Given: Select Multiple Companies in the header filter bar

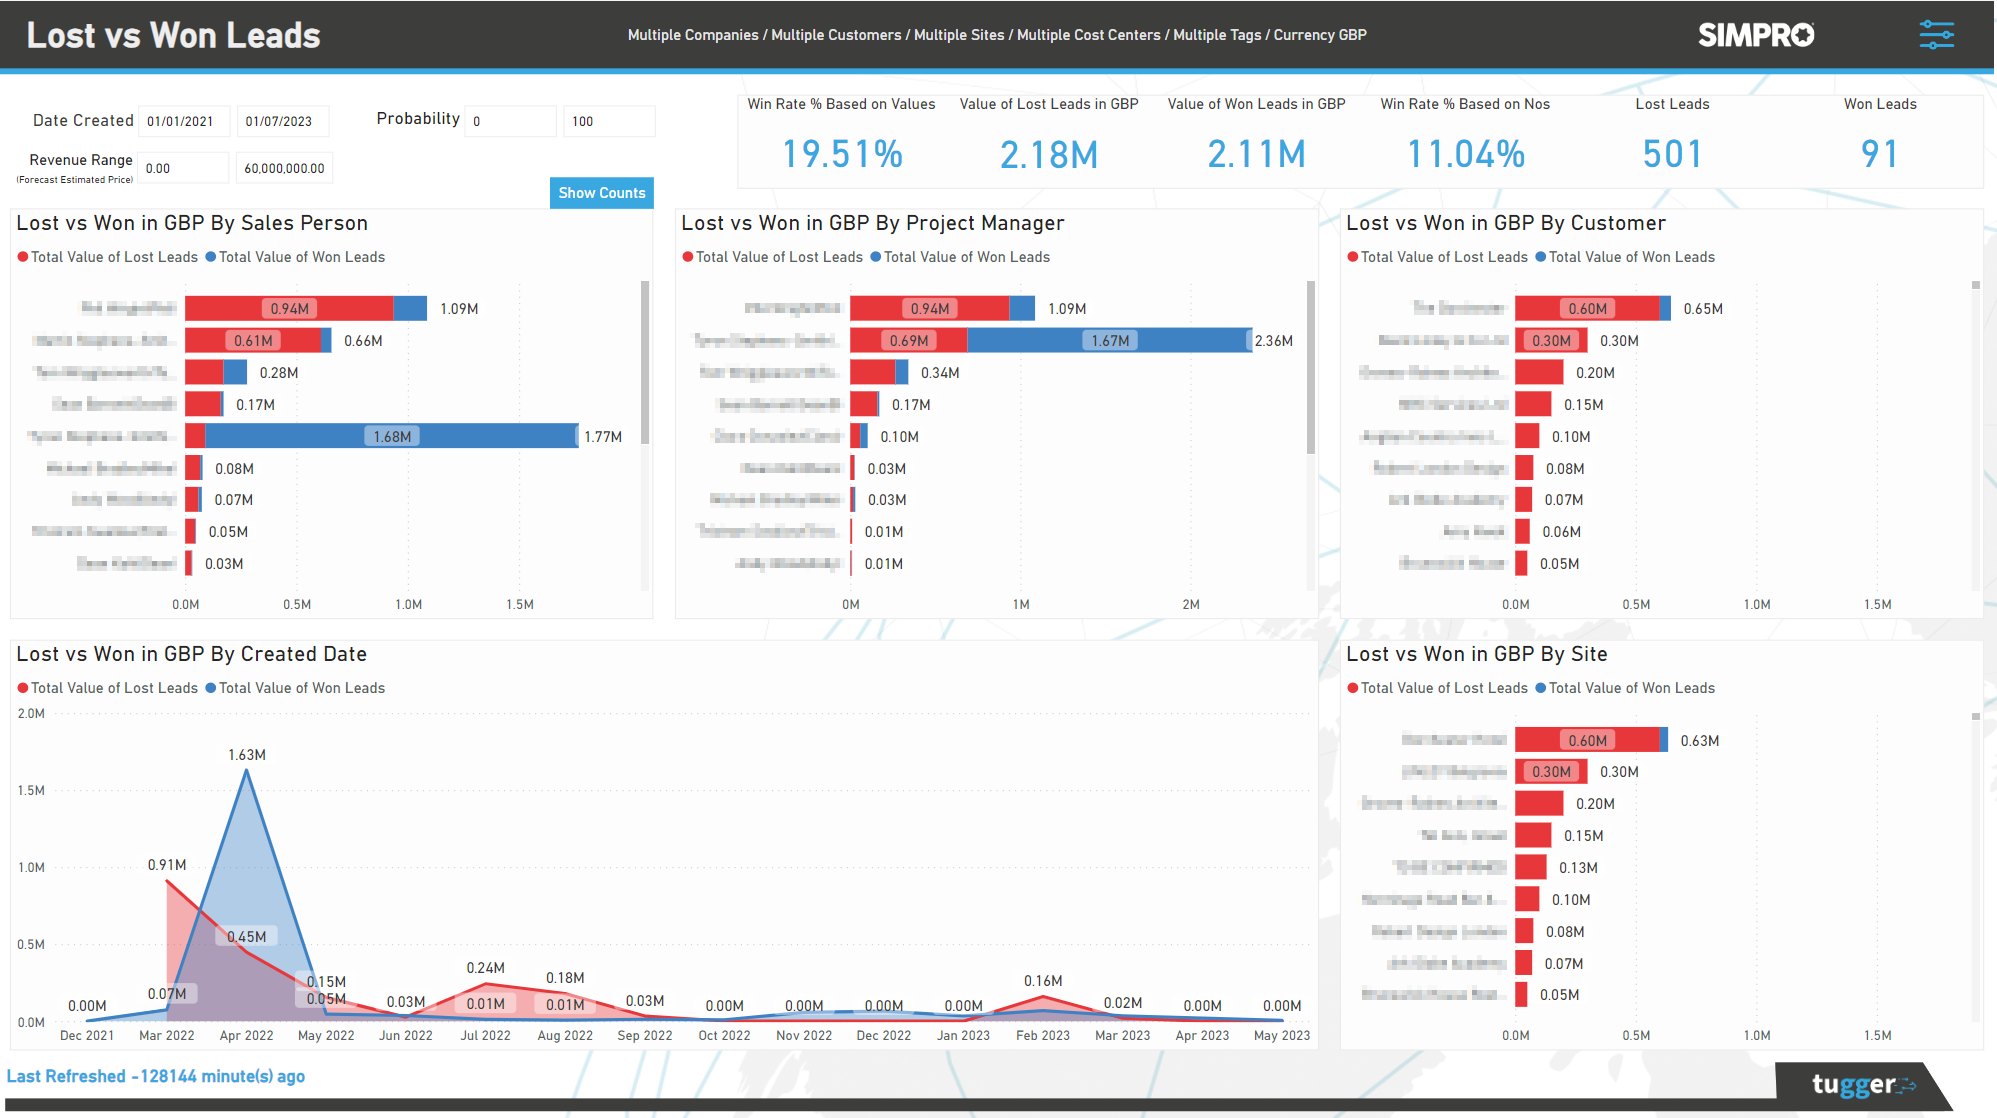Looking at the screenshot, I should point(691,34).
